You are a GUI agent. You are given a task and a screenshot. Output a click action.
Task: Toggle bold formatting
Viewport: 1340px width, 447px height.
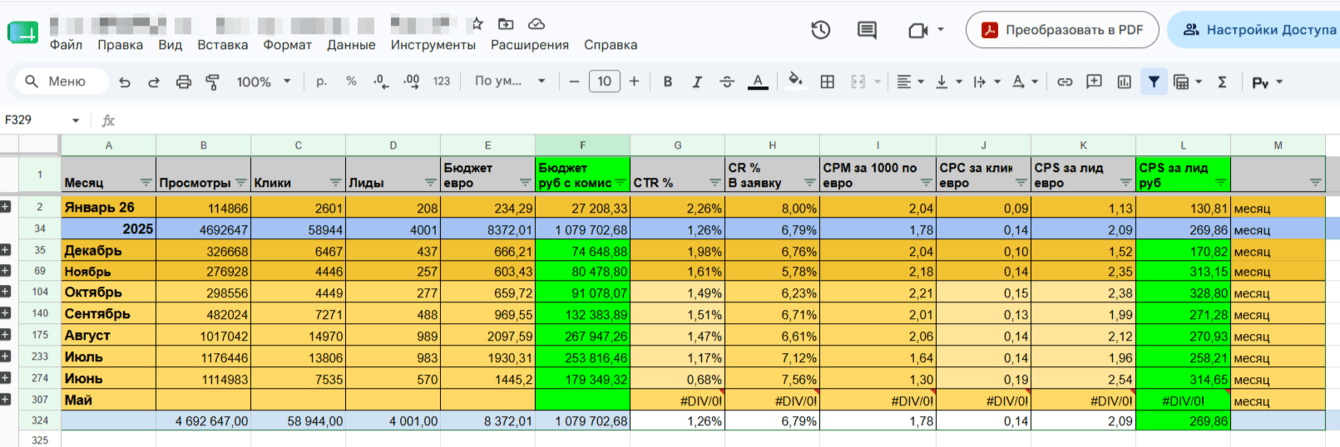point(668,82)
